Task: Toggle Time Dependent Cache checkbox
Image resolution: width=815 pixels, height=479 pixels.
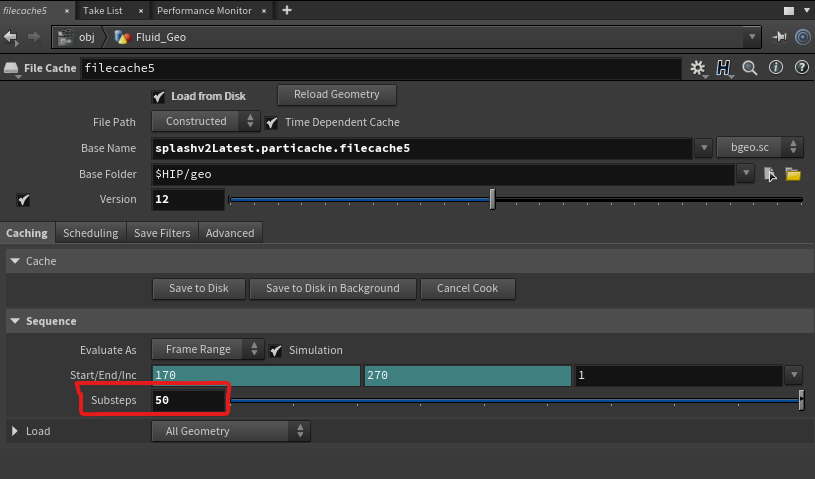Action: click(x=271, y=123)
